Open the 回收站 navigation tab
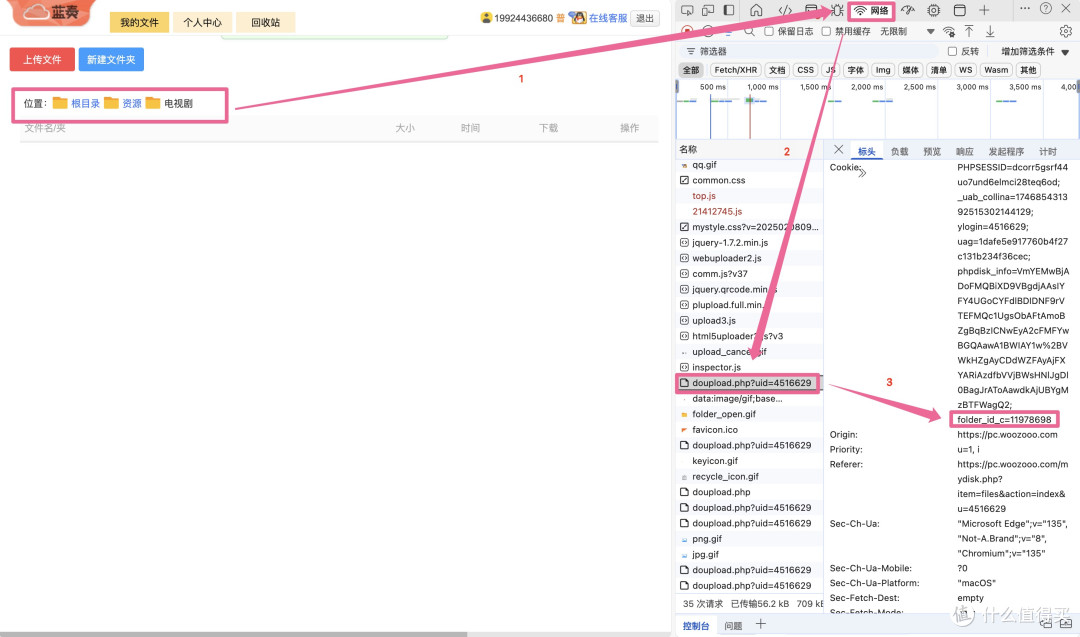This screenshot has width=1080, height=637. [x=266, y=22]
